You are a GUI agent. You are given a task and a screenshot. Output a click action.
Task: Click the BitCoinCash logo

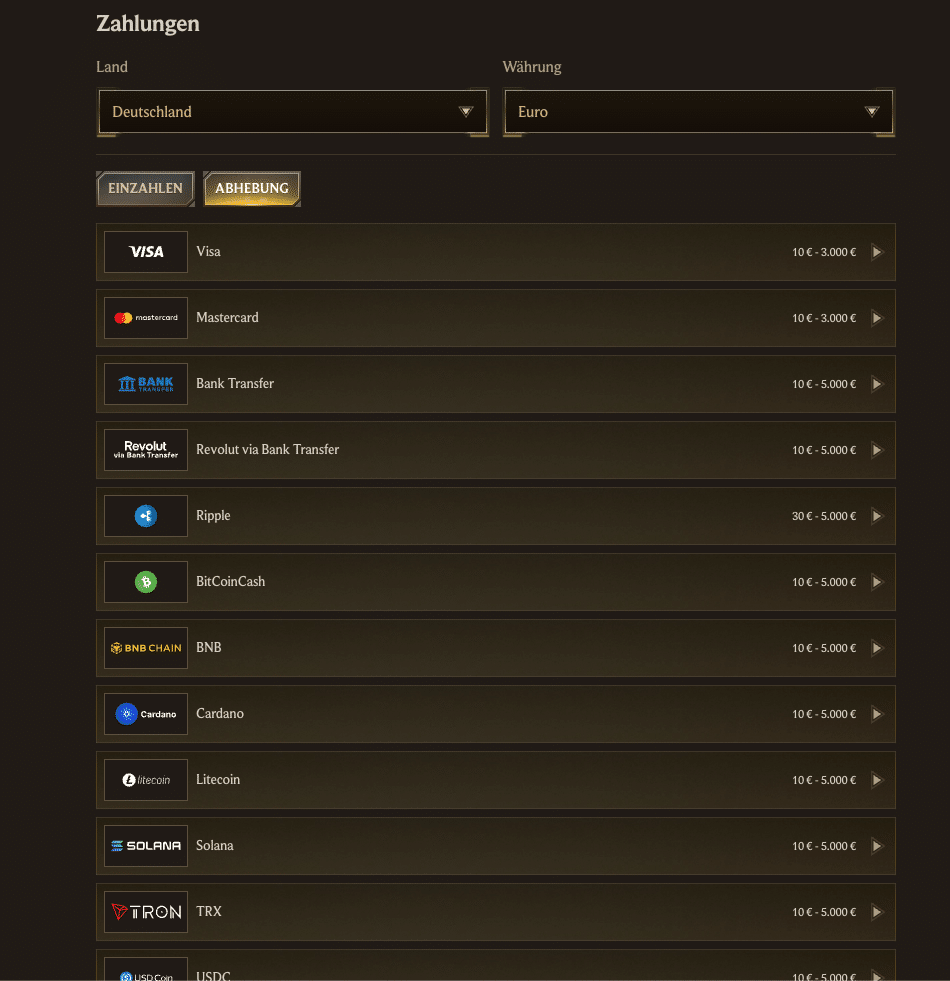145,582
